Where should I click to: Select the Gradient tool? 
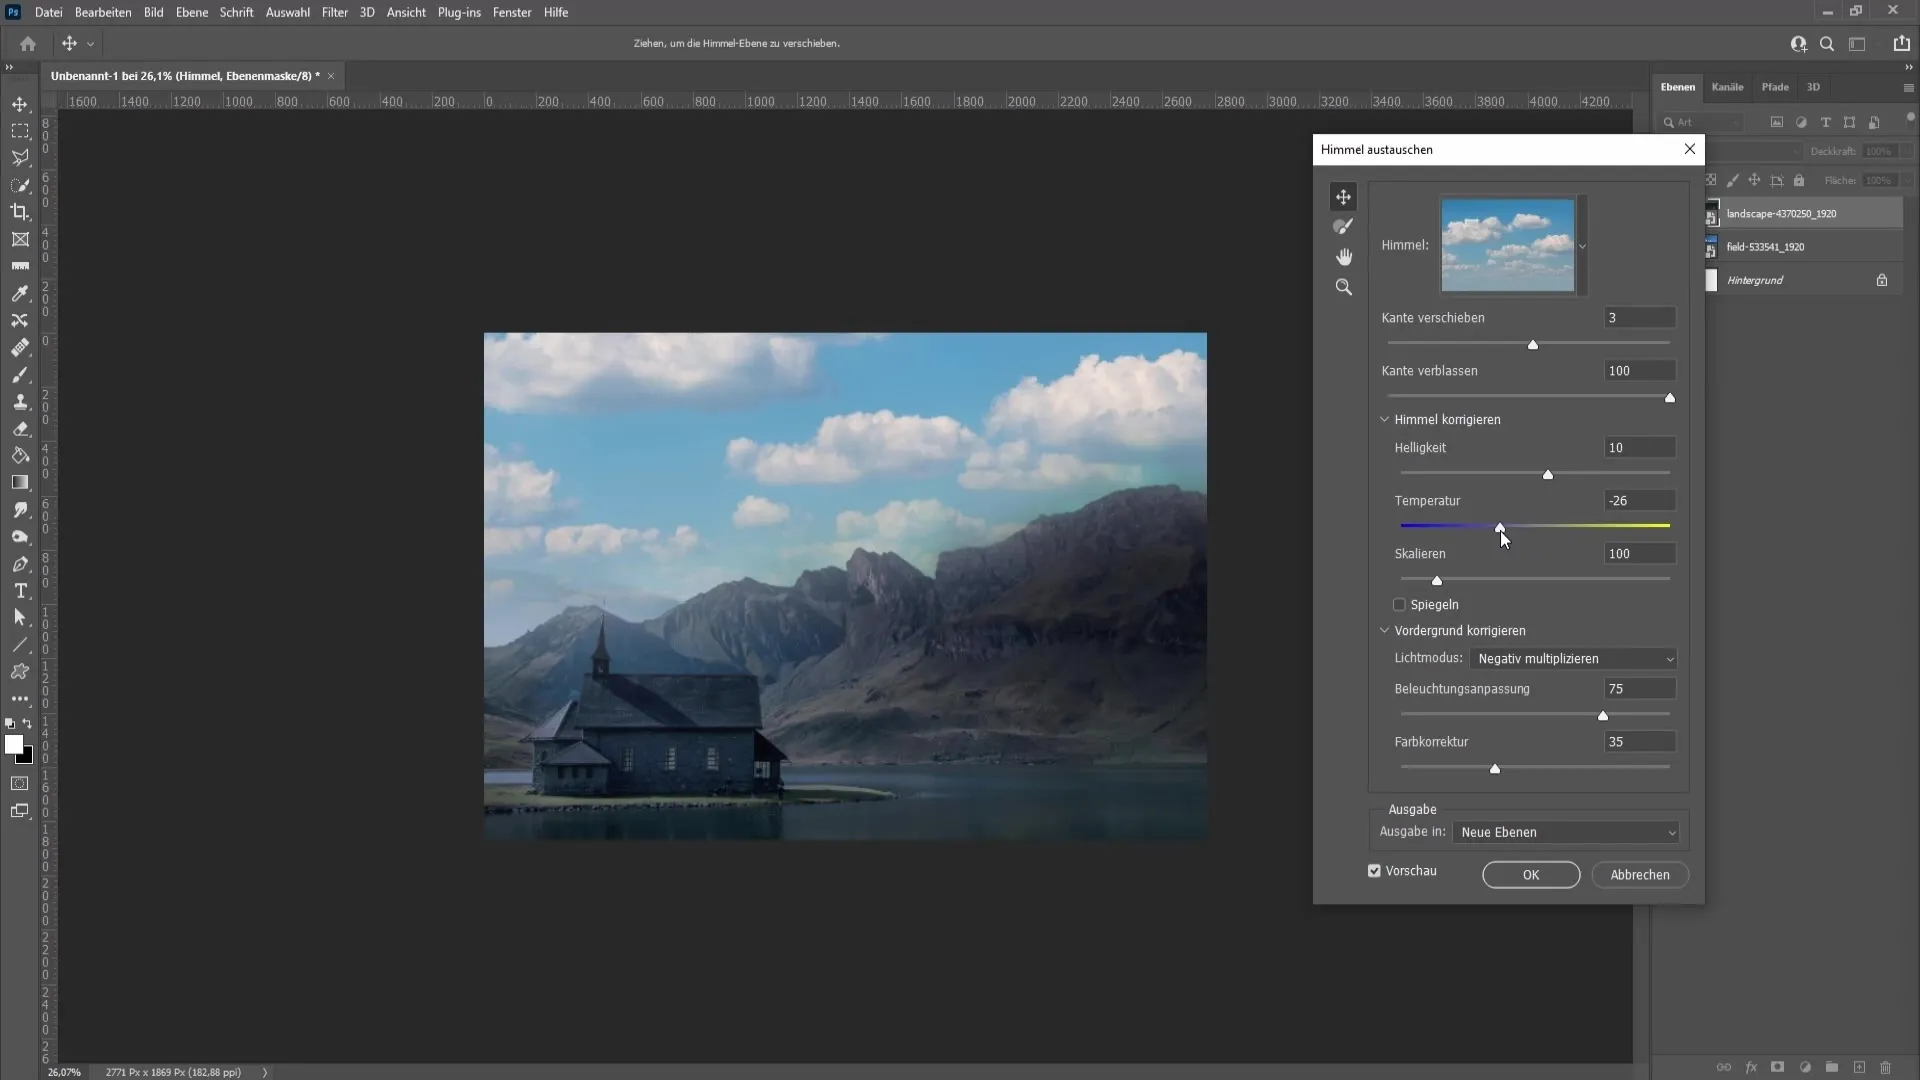pos(20,483)
